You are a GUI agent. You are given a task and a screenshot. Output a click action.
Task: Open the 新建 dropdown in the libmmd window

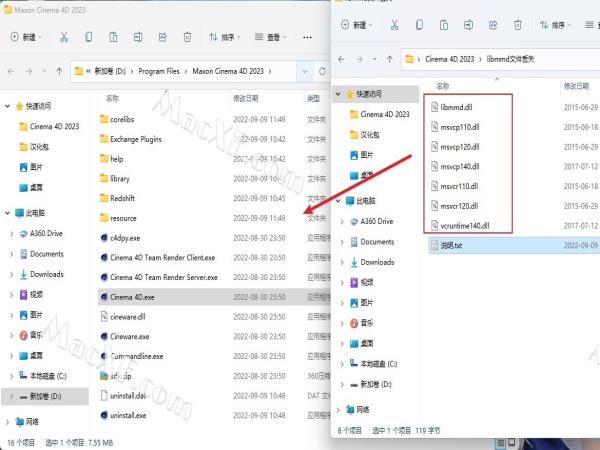coord(356,25)
